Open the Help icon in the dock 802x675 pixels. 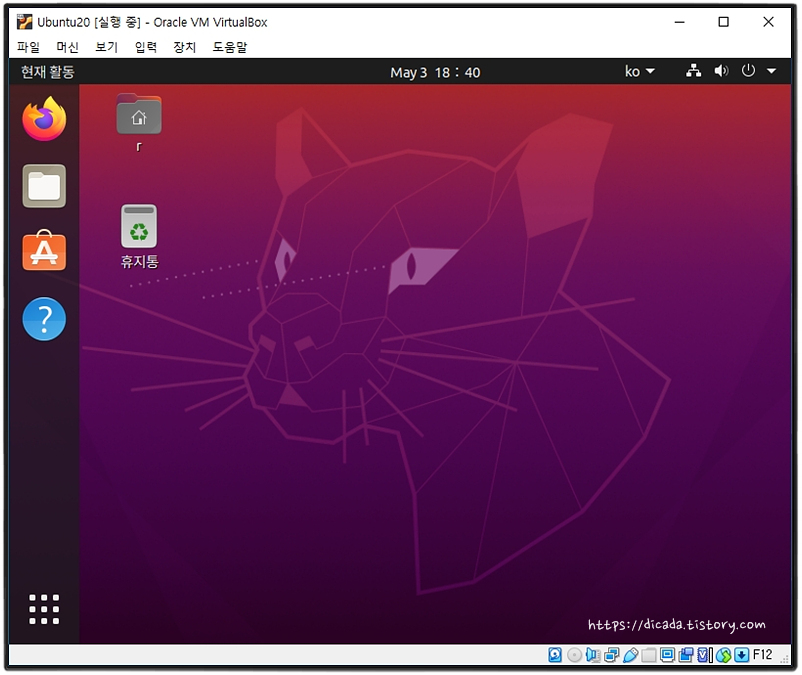pos(44,319)
